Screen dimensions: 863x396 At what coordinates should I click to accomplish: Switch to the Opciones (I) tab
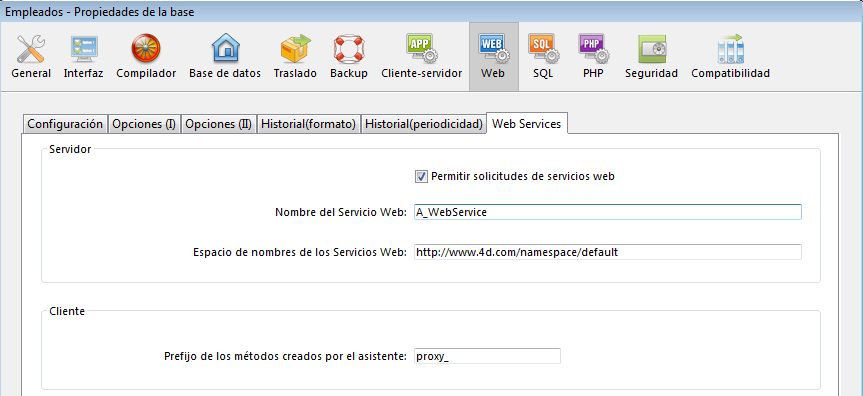[144, 124]
